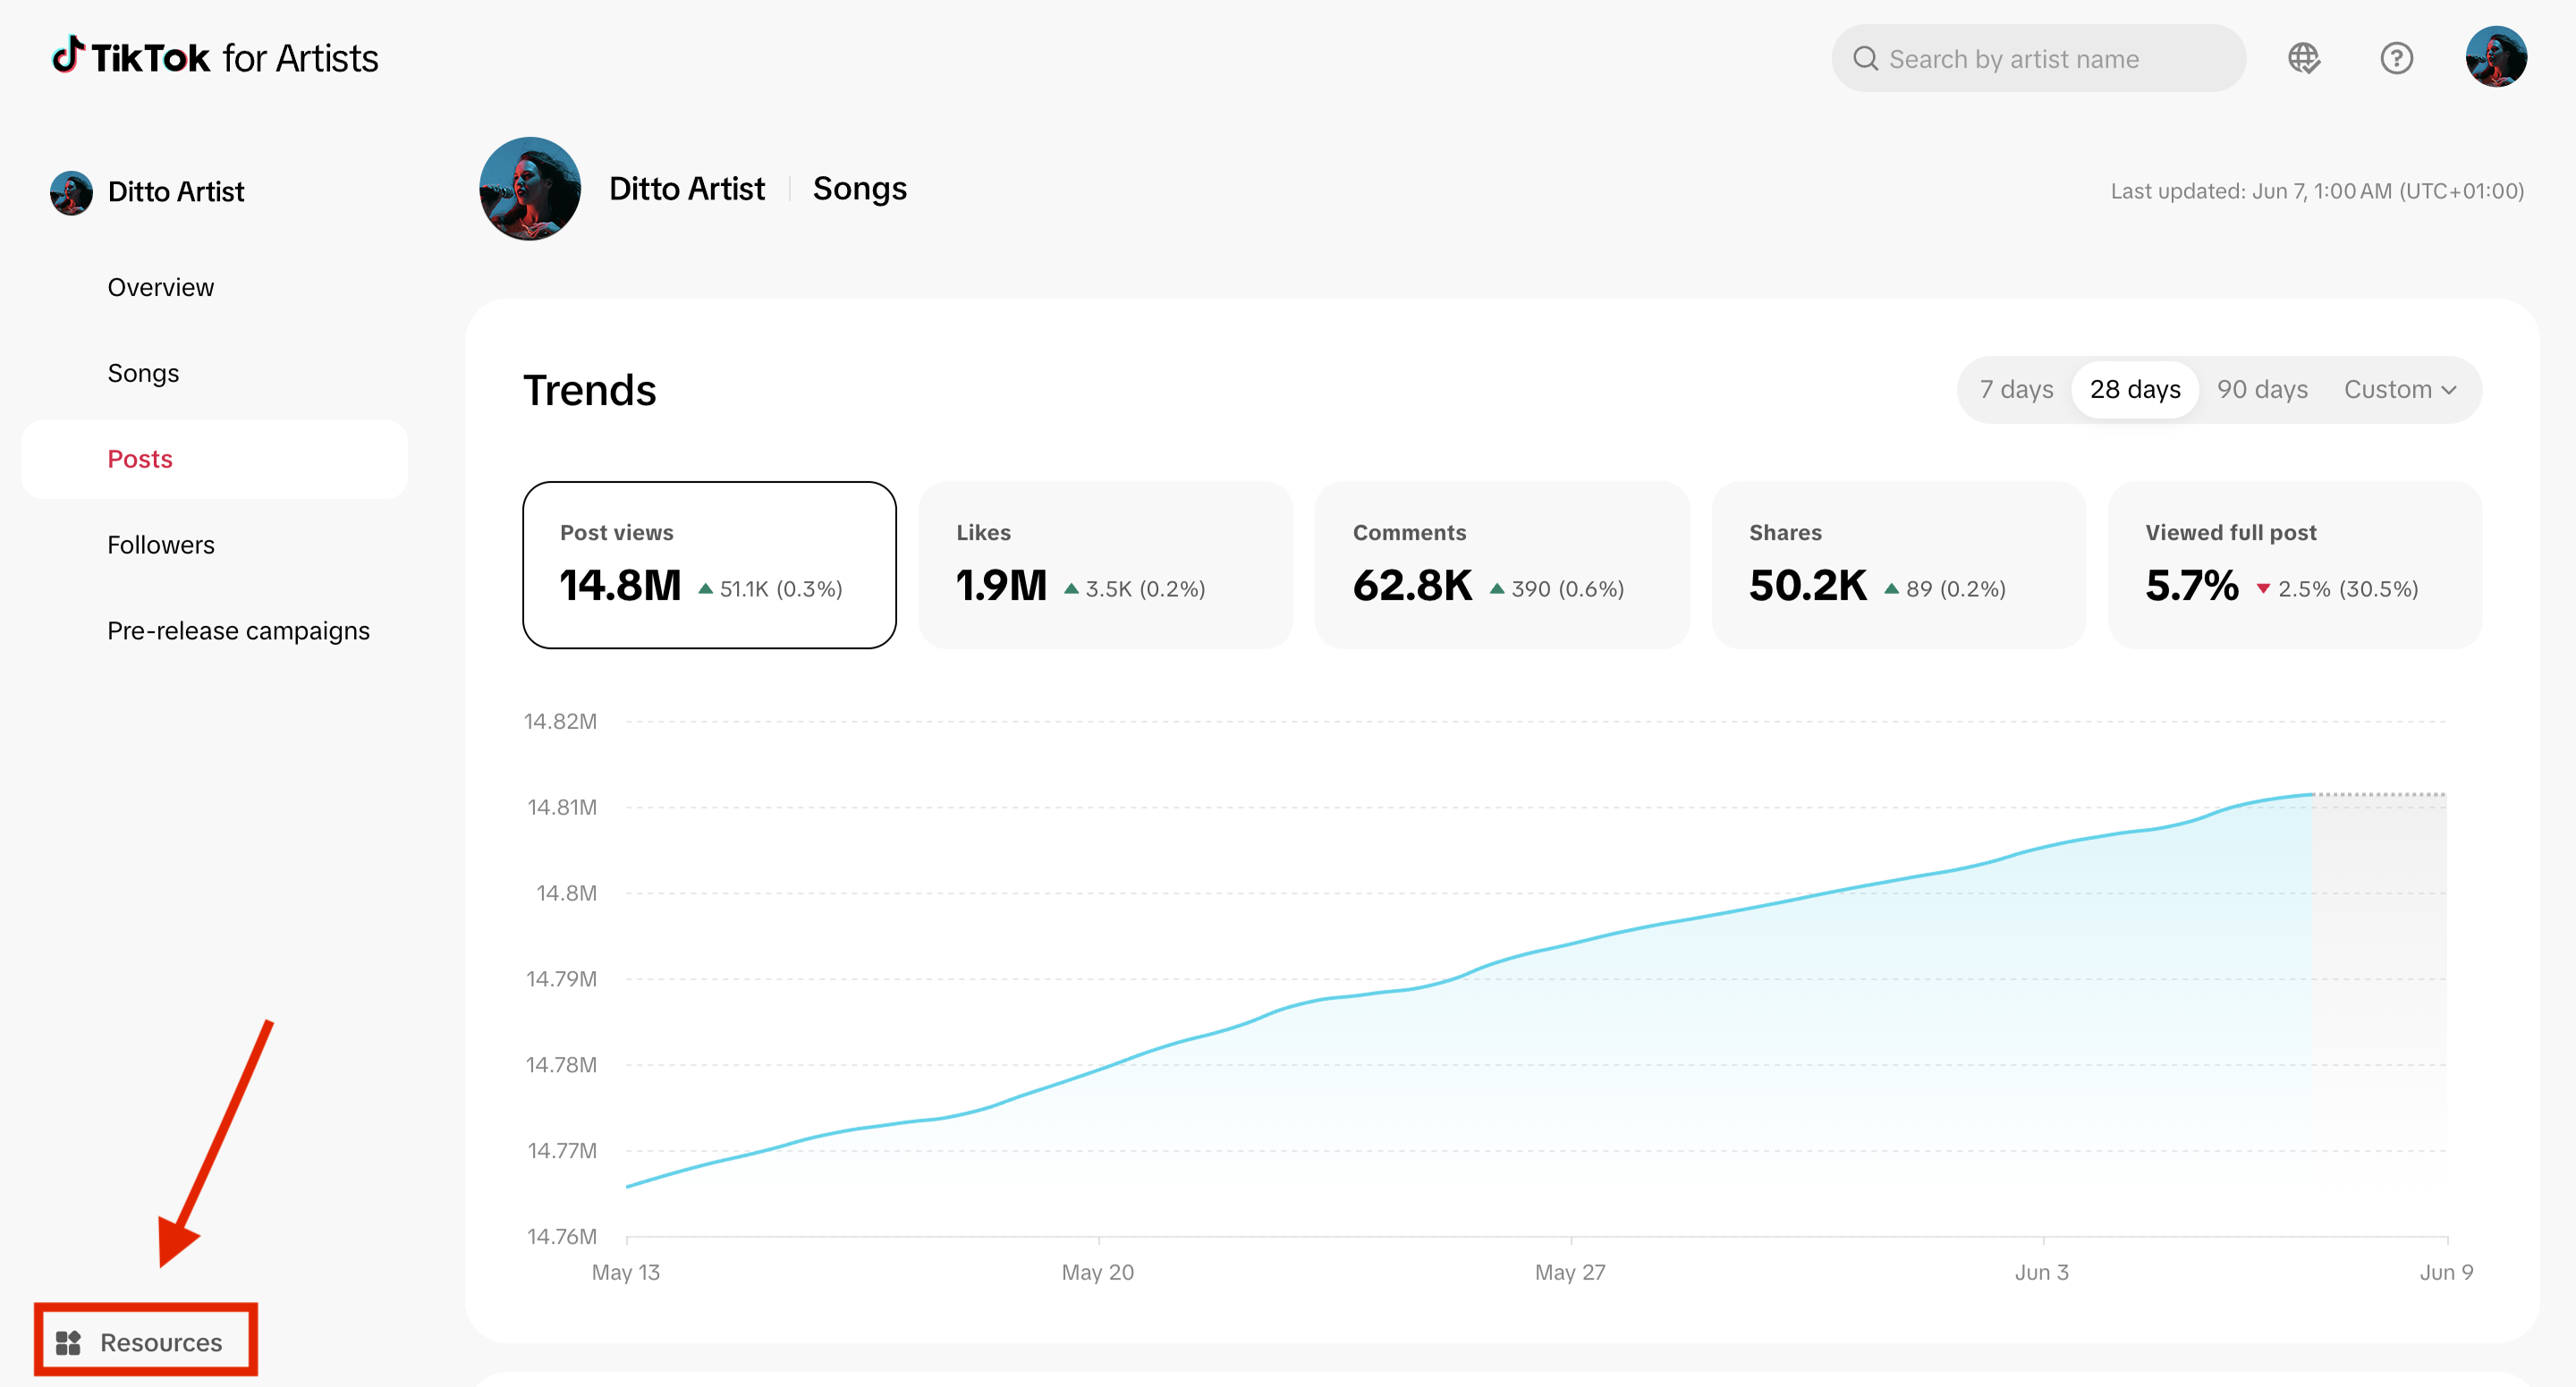
Task: Select the Viewed full post card
Action: [2294, 565]
